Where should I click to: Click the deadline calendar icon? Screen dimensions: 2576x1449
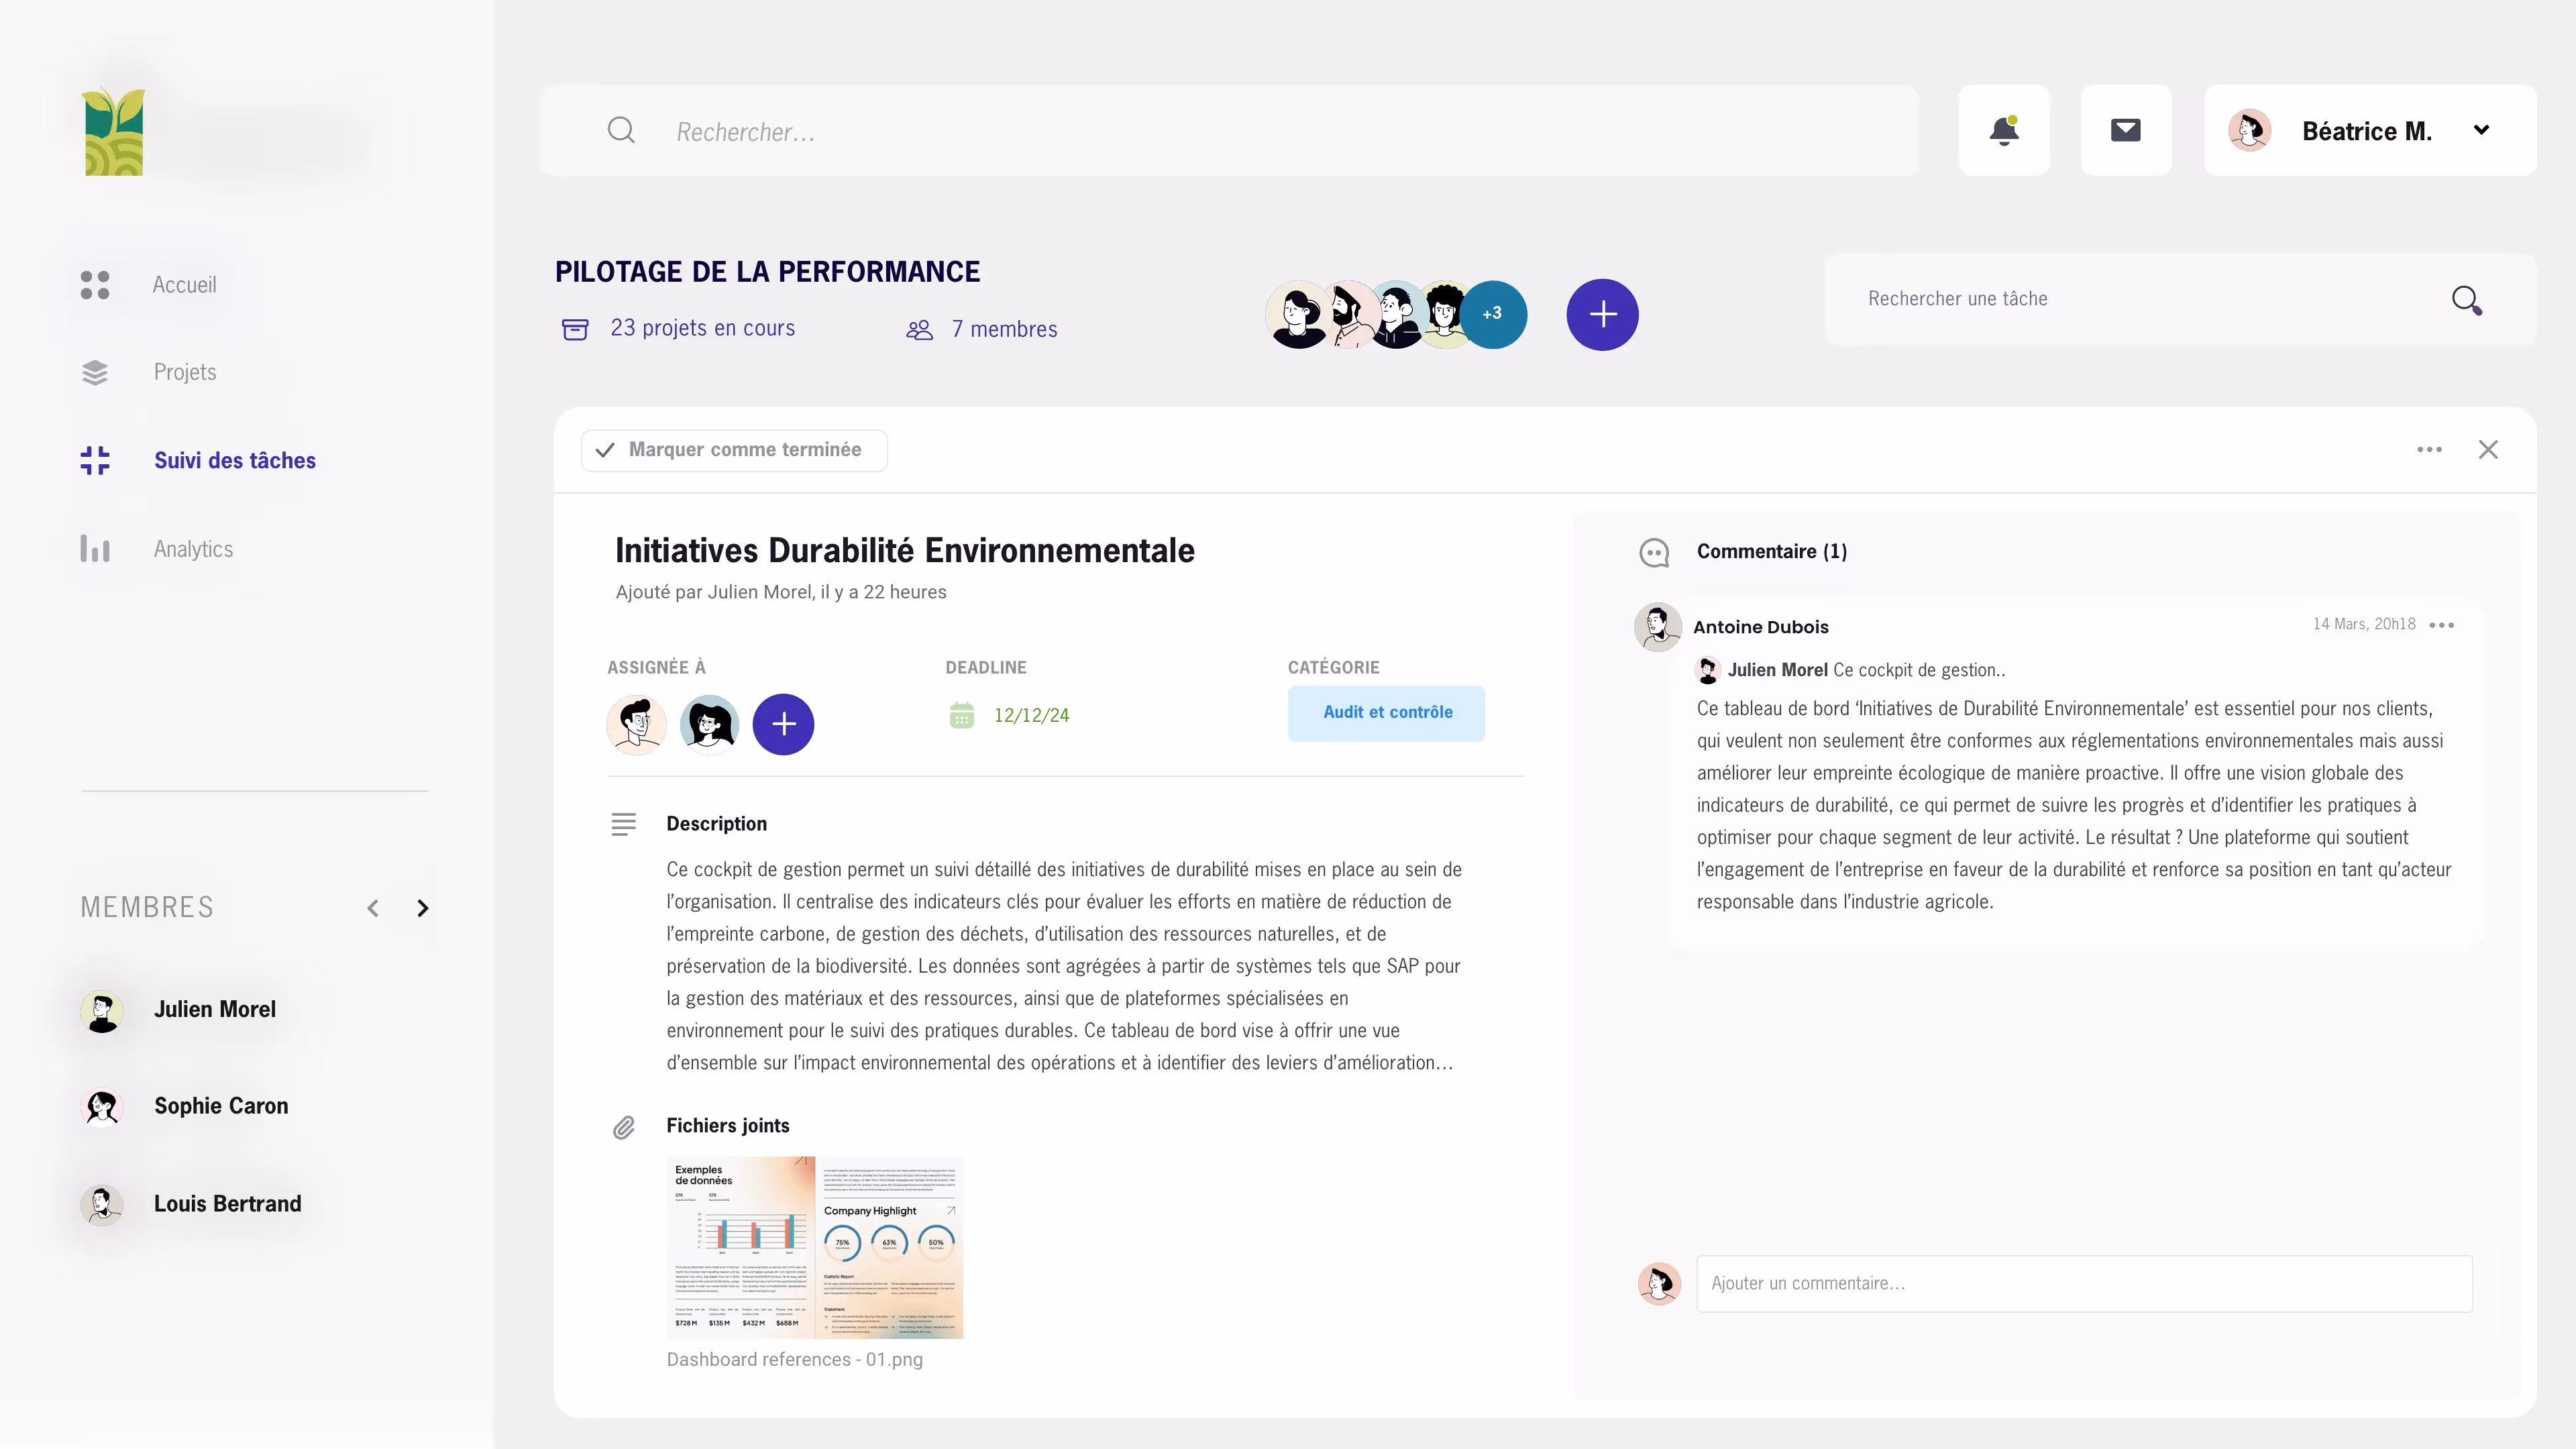(961, 715)
